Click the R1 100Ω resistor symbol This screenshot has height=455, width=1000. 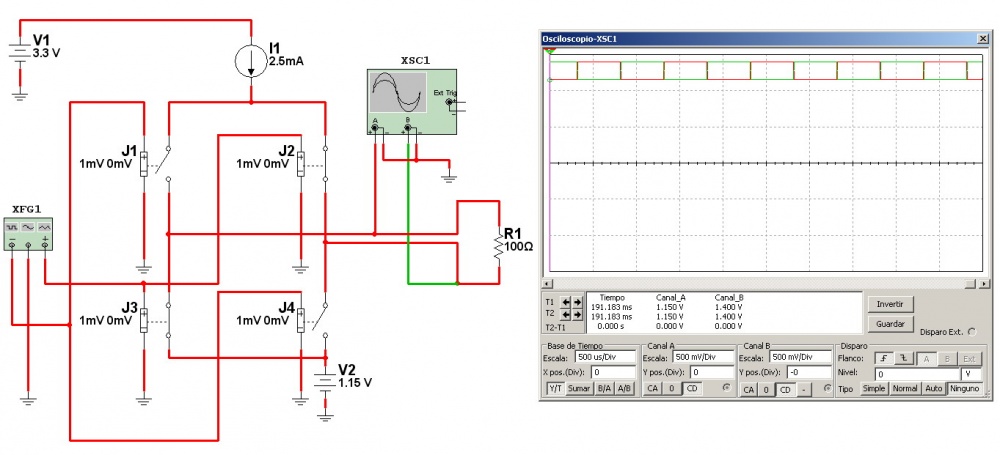click(497, 243)
